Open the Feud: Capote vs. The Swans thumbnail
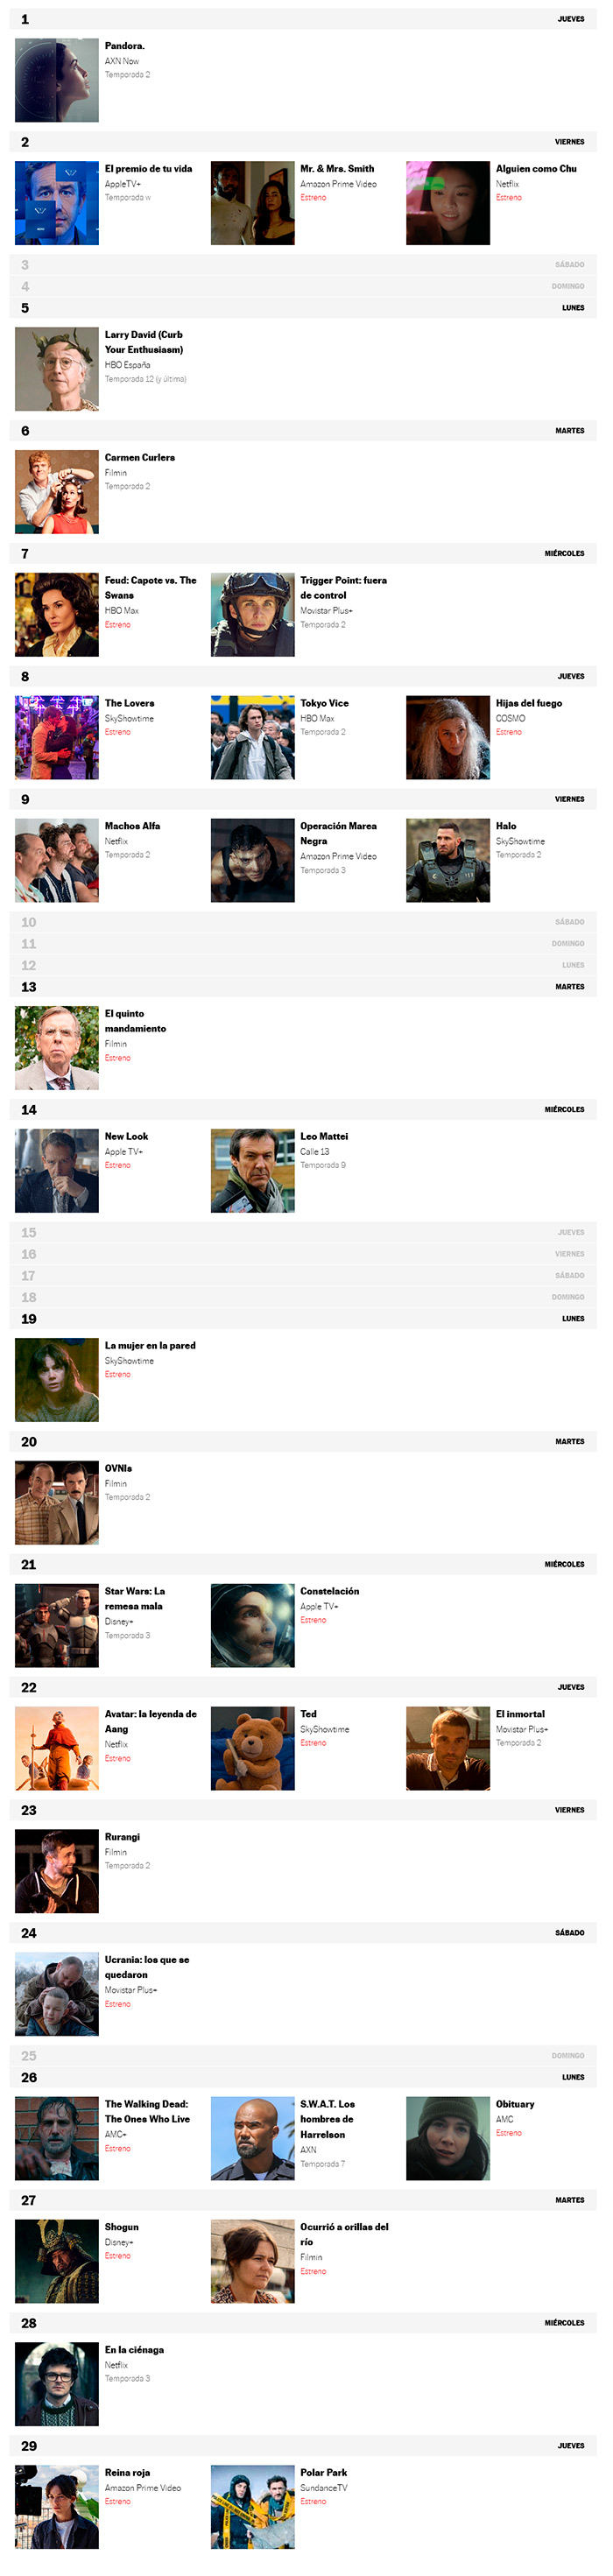Viewport: 613px width, 2576px height. coord(57,615)
